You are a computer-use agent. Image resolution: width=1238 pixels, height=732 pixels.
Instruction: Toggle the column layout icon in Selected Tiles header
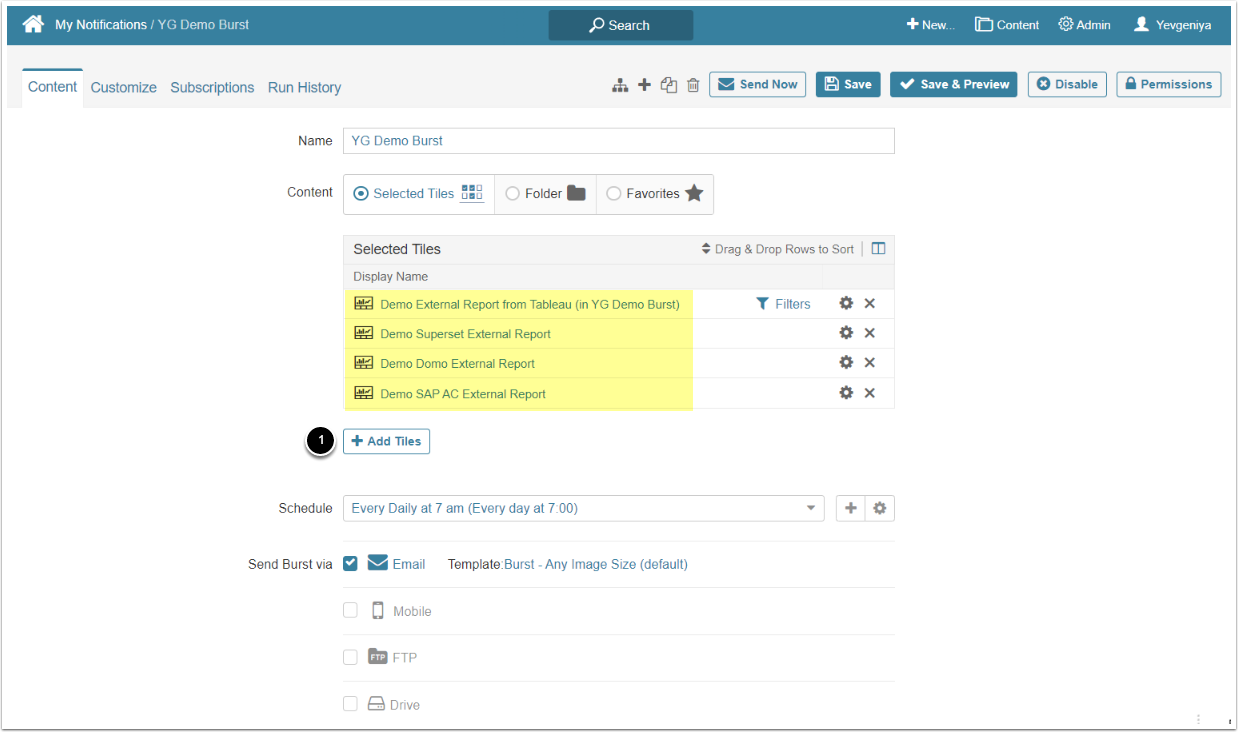(x=878, y=249)
